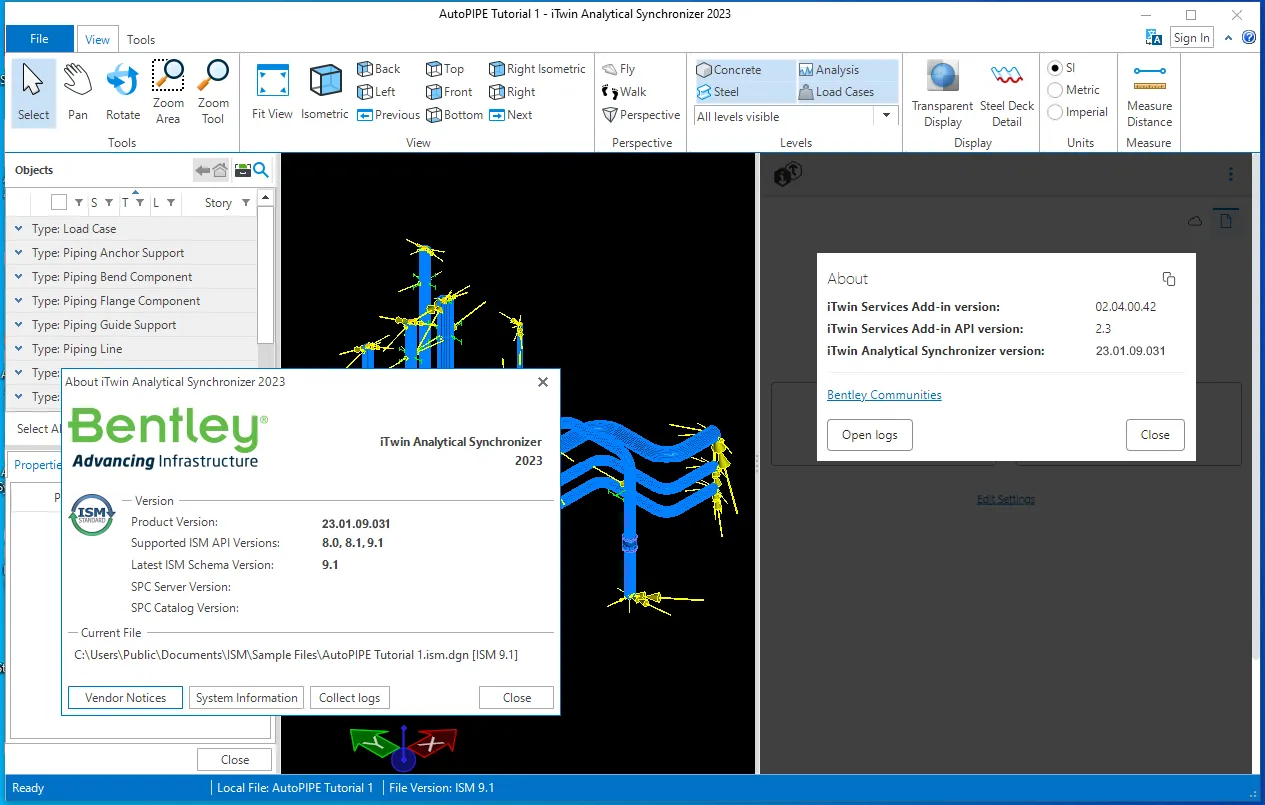Activate the Zoom Area tool
Screen dimensions: 1265x805
click(168, 92)
